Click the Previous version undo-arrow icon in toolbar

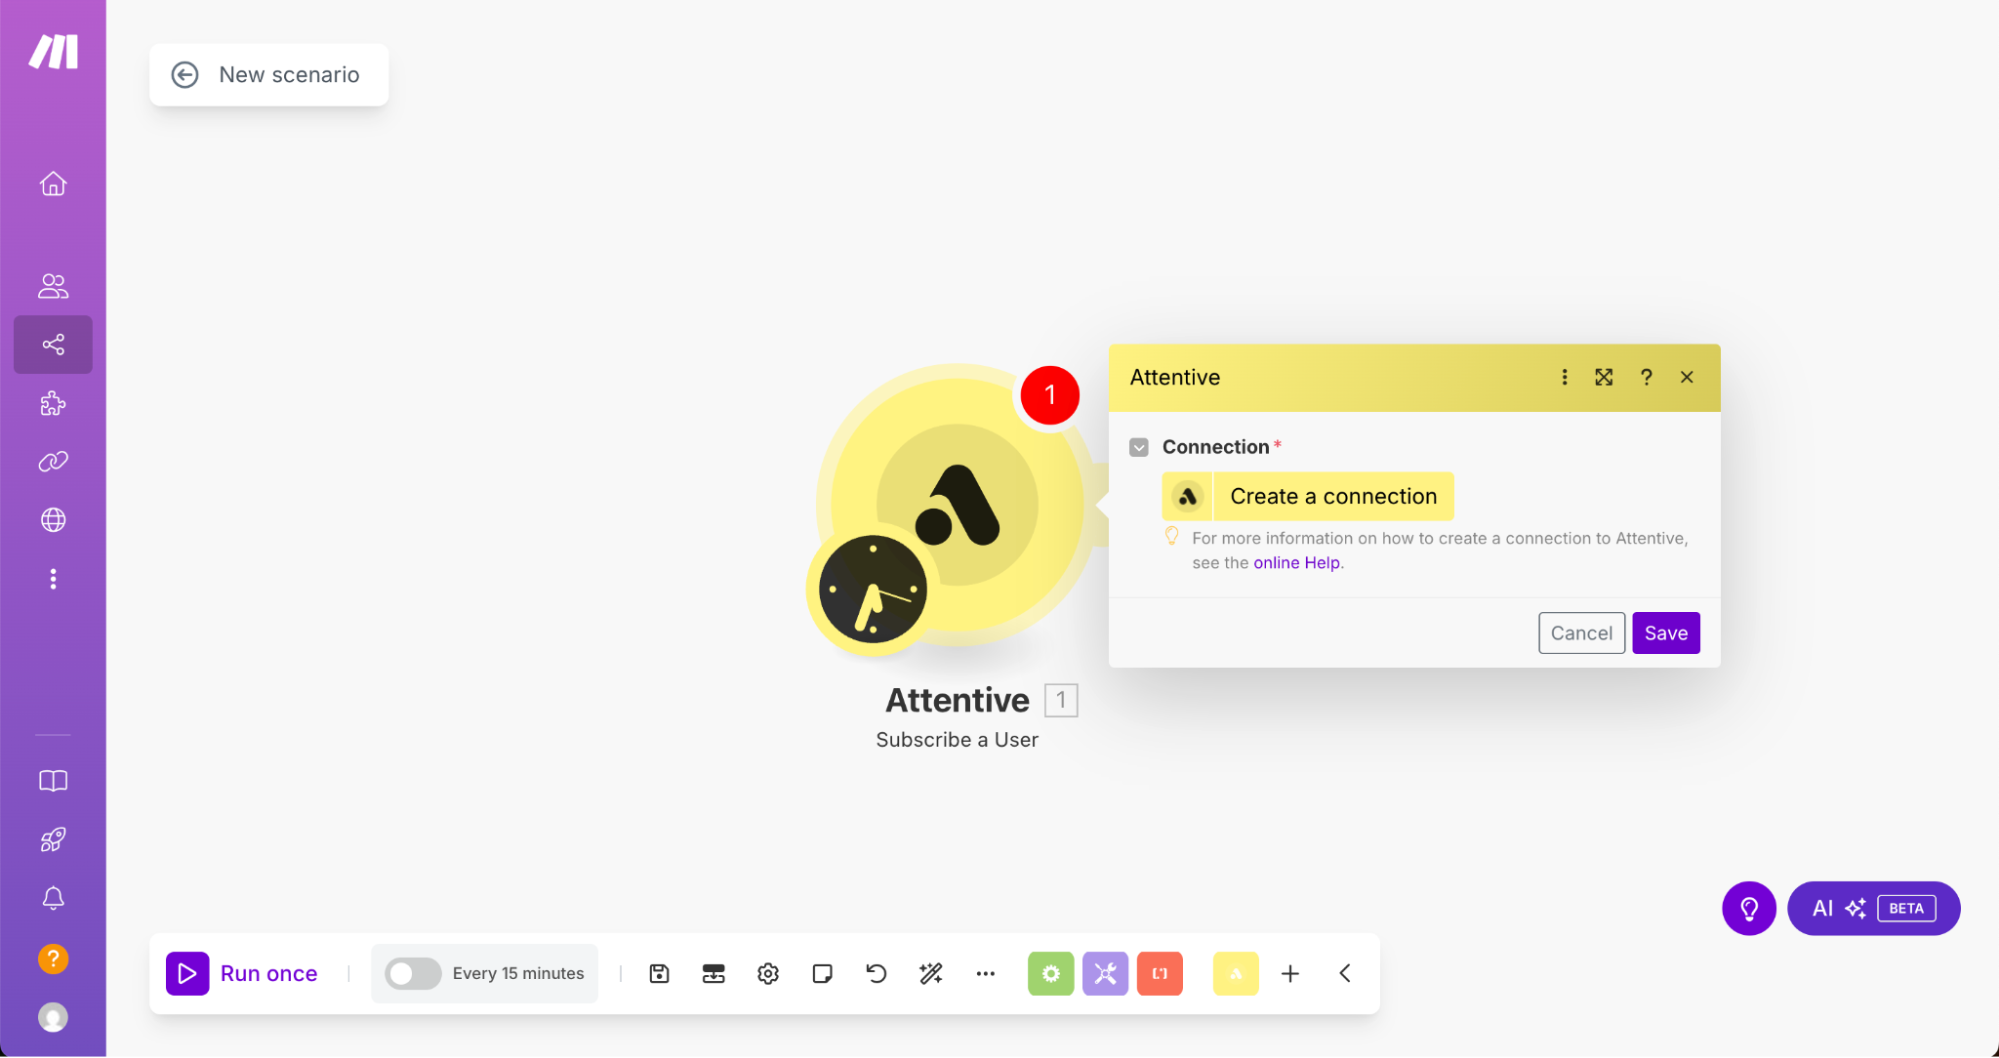click(x=876, y=974)
